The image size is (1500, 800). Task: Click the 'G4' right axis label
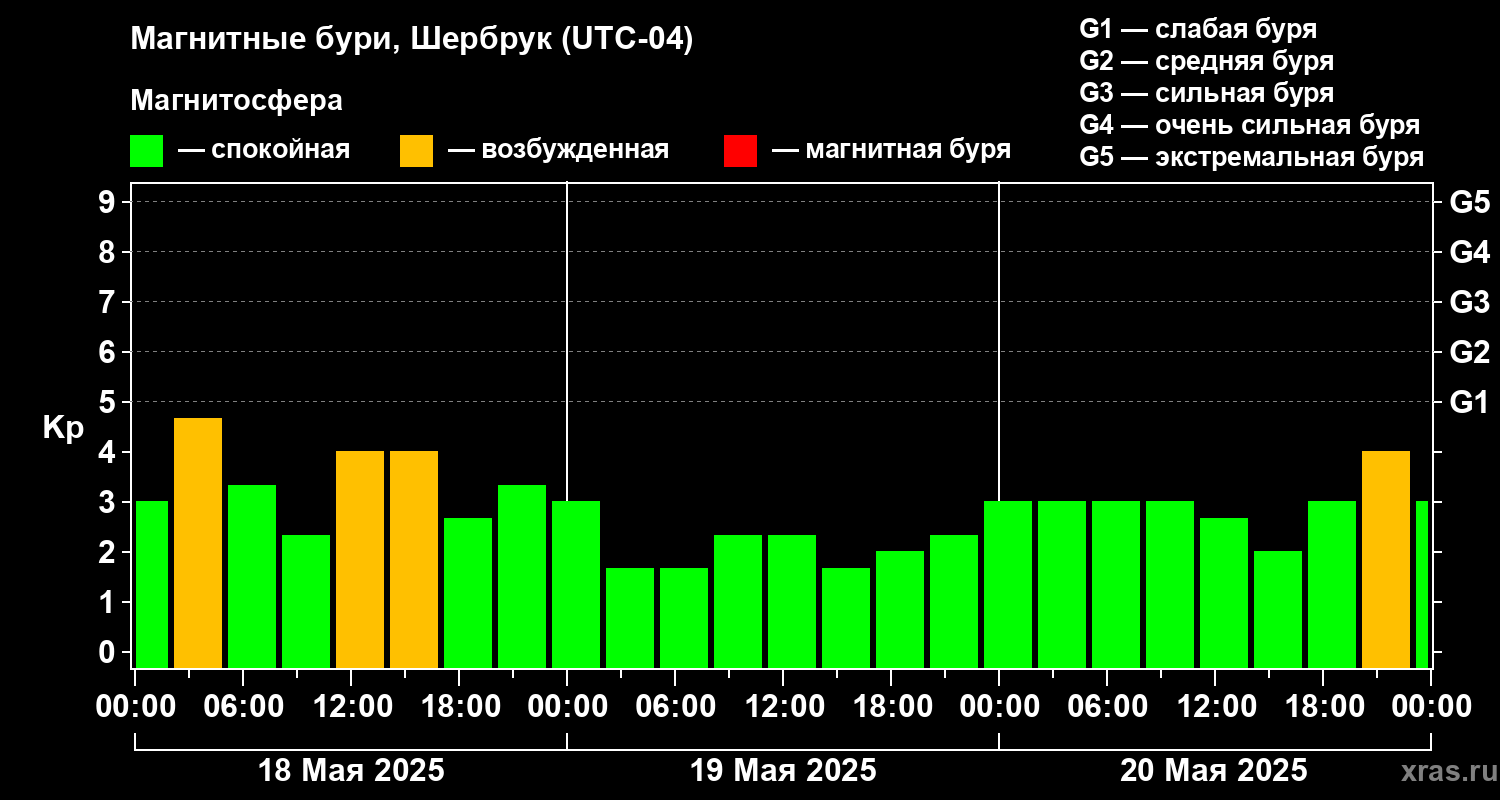point(1470,252)
